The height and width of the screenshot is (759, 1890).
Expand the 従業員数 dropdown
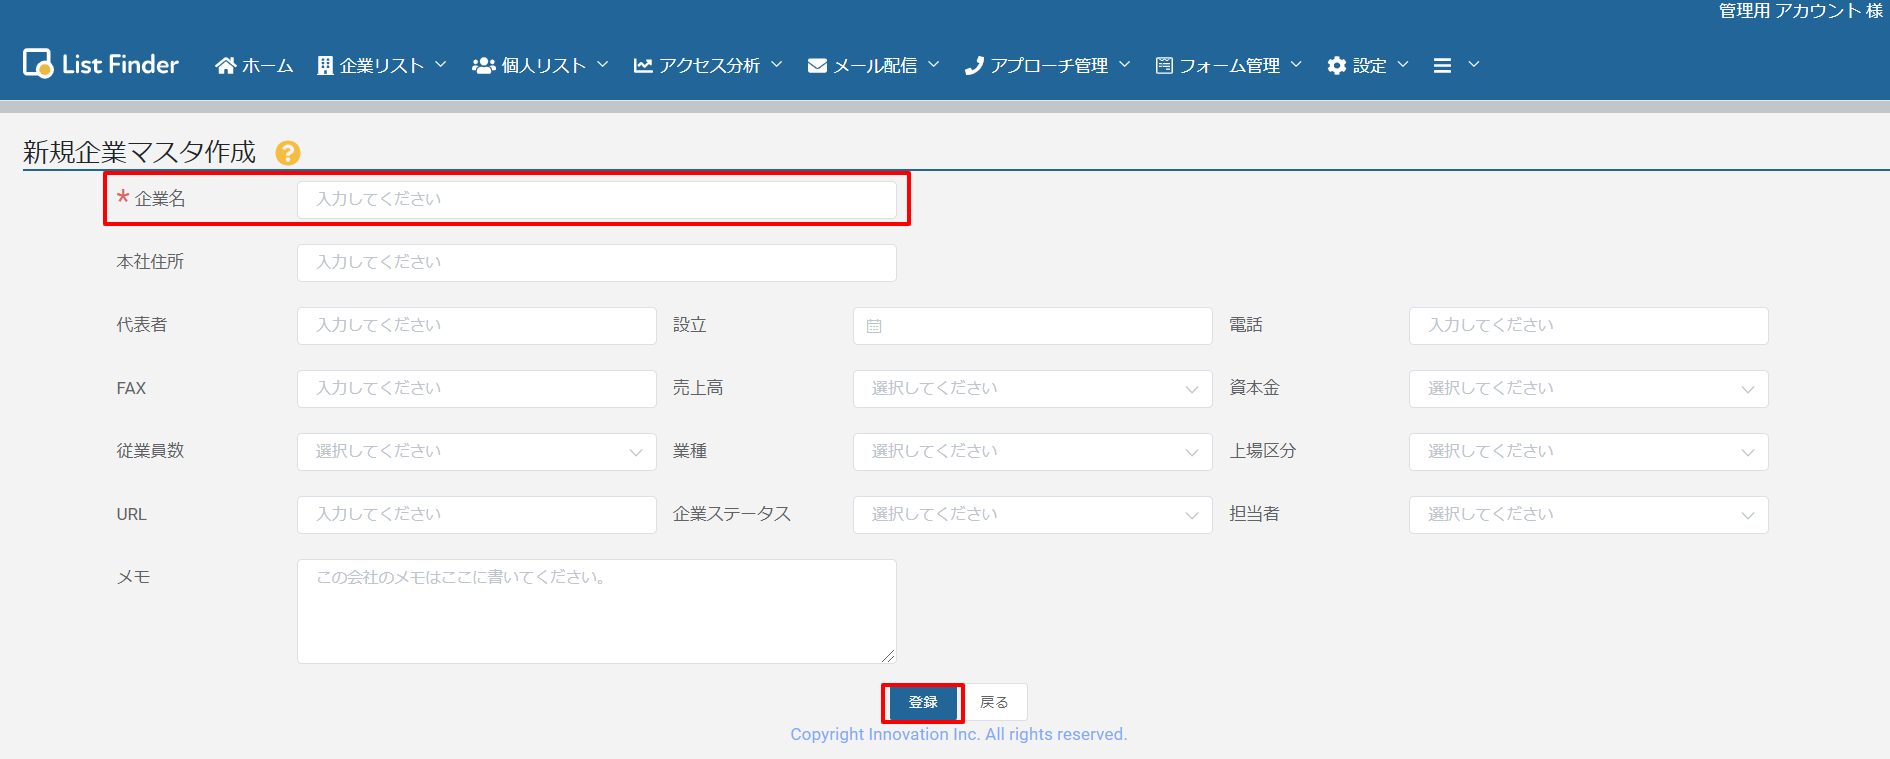tap(476, 452)
